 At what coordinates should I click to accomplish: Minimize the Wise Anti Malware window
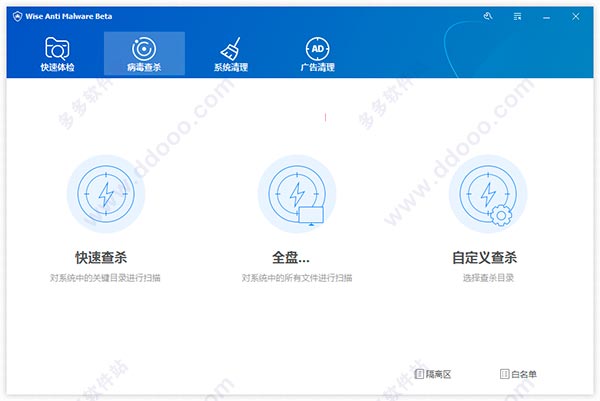coord(546,18)
